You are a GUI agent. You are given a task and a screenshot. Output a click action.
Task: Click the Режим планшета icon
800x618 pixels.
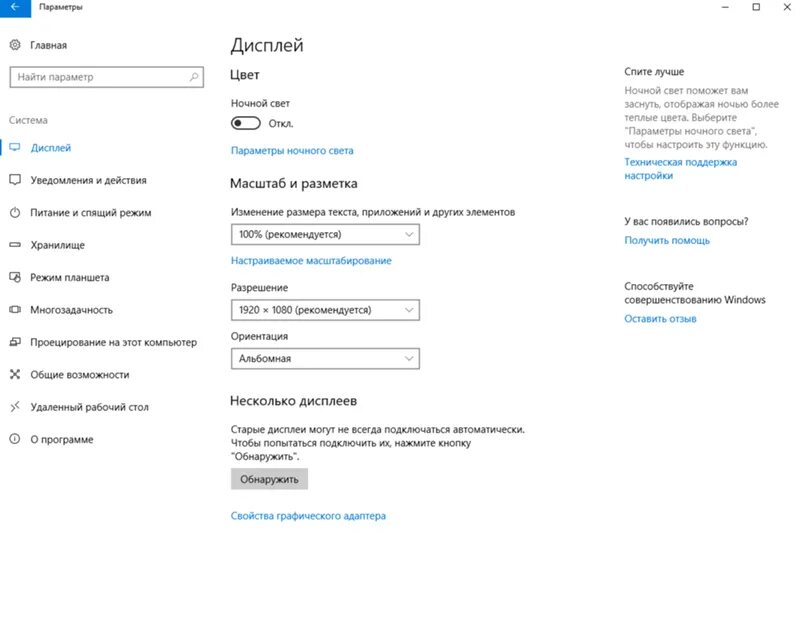coord(15,277)
